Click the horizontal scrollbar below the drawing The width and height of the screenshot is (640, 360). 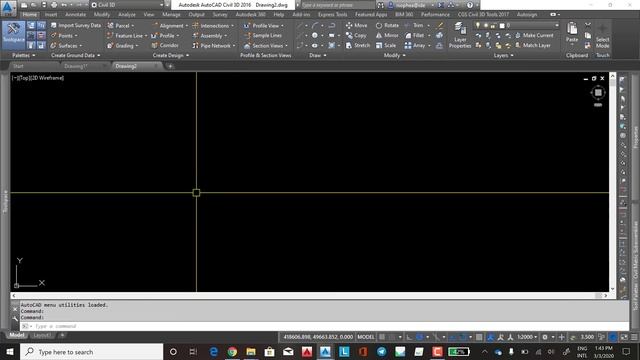[309, 296]
